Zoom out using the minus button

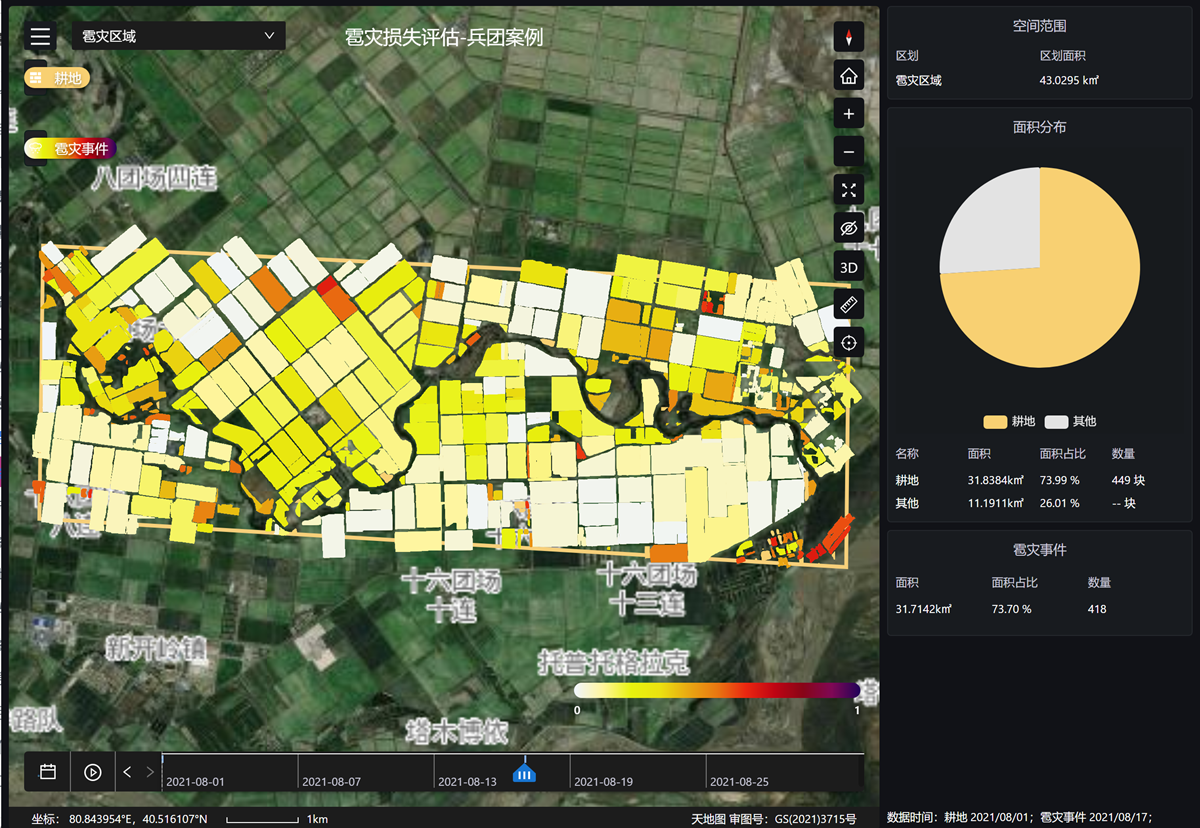pyautogui.click(x=849, y=152)
